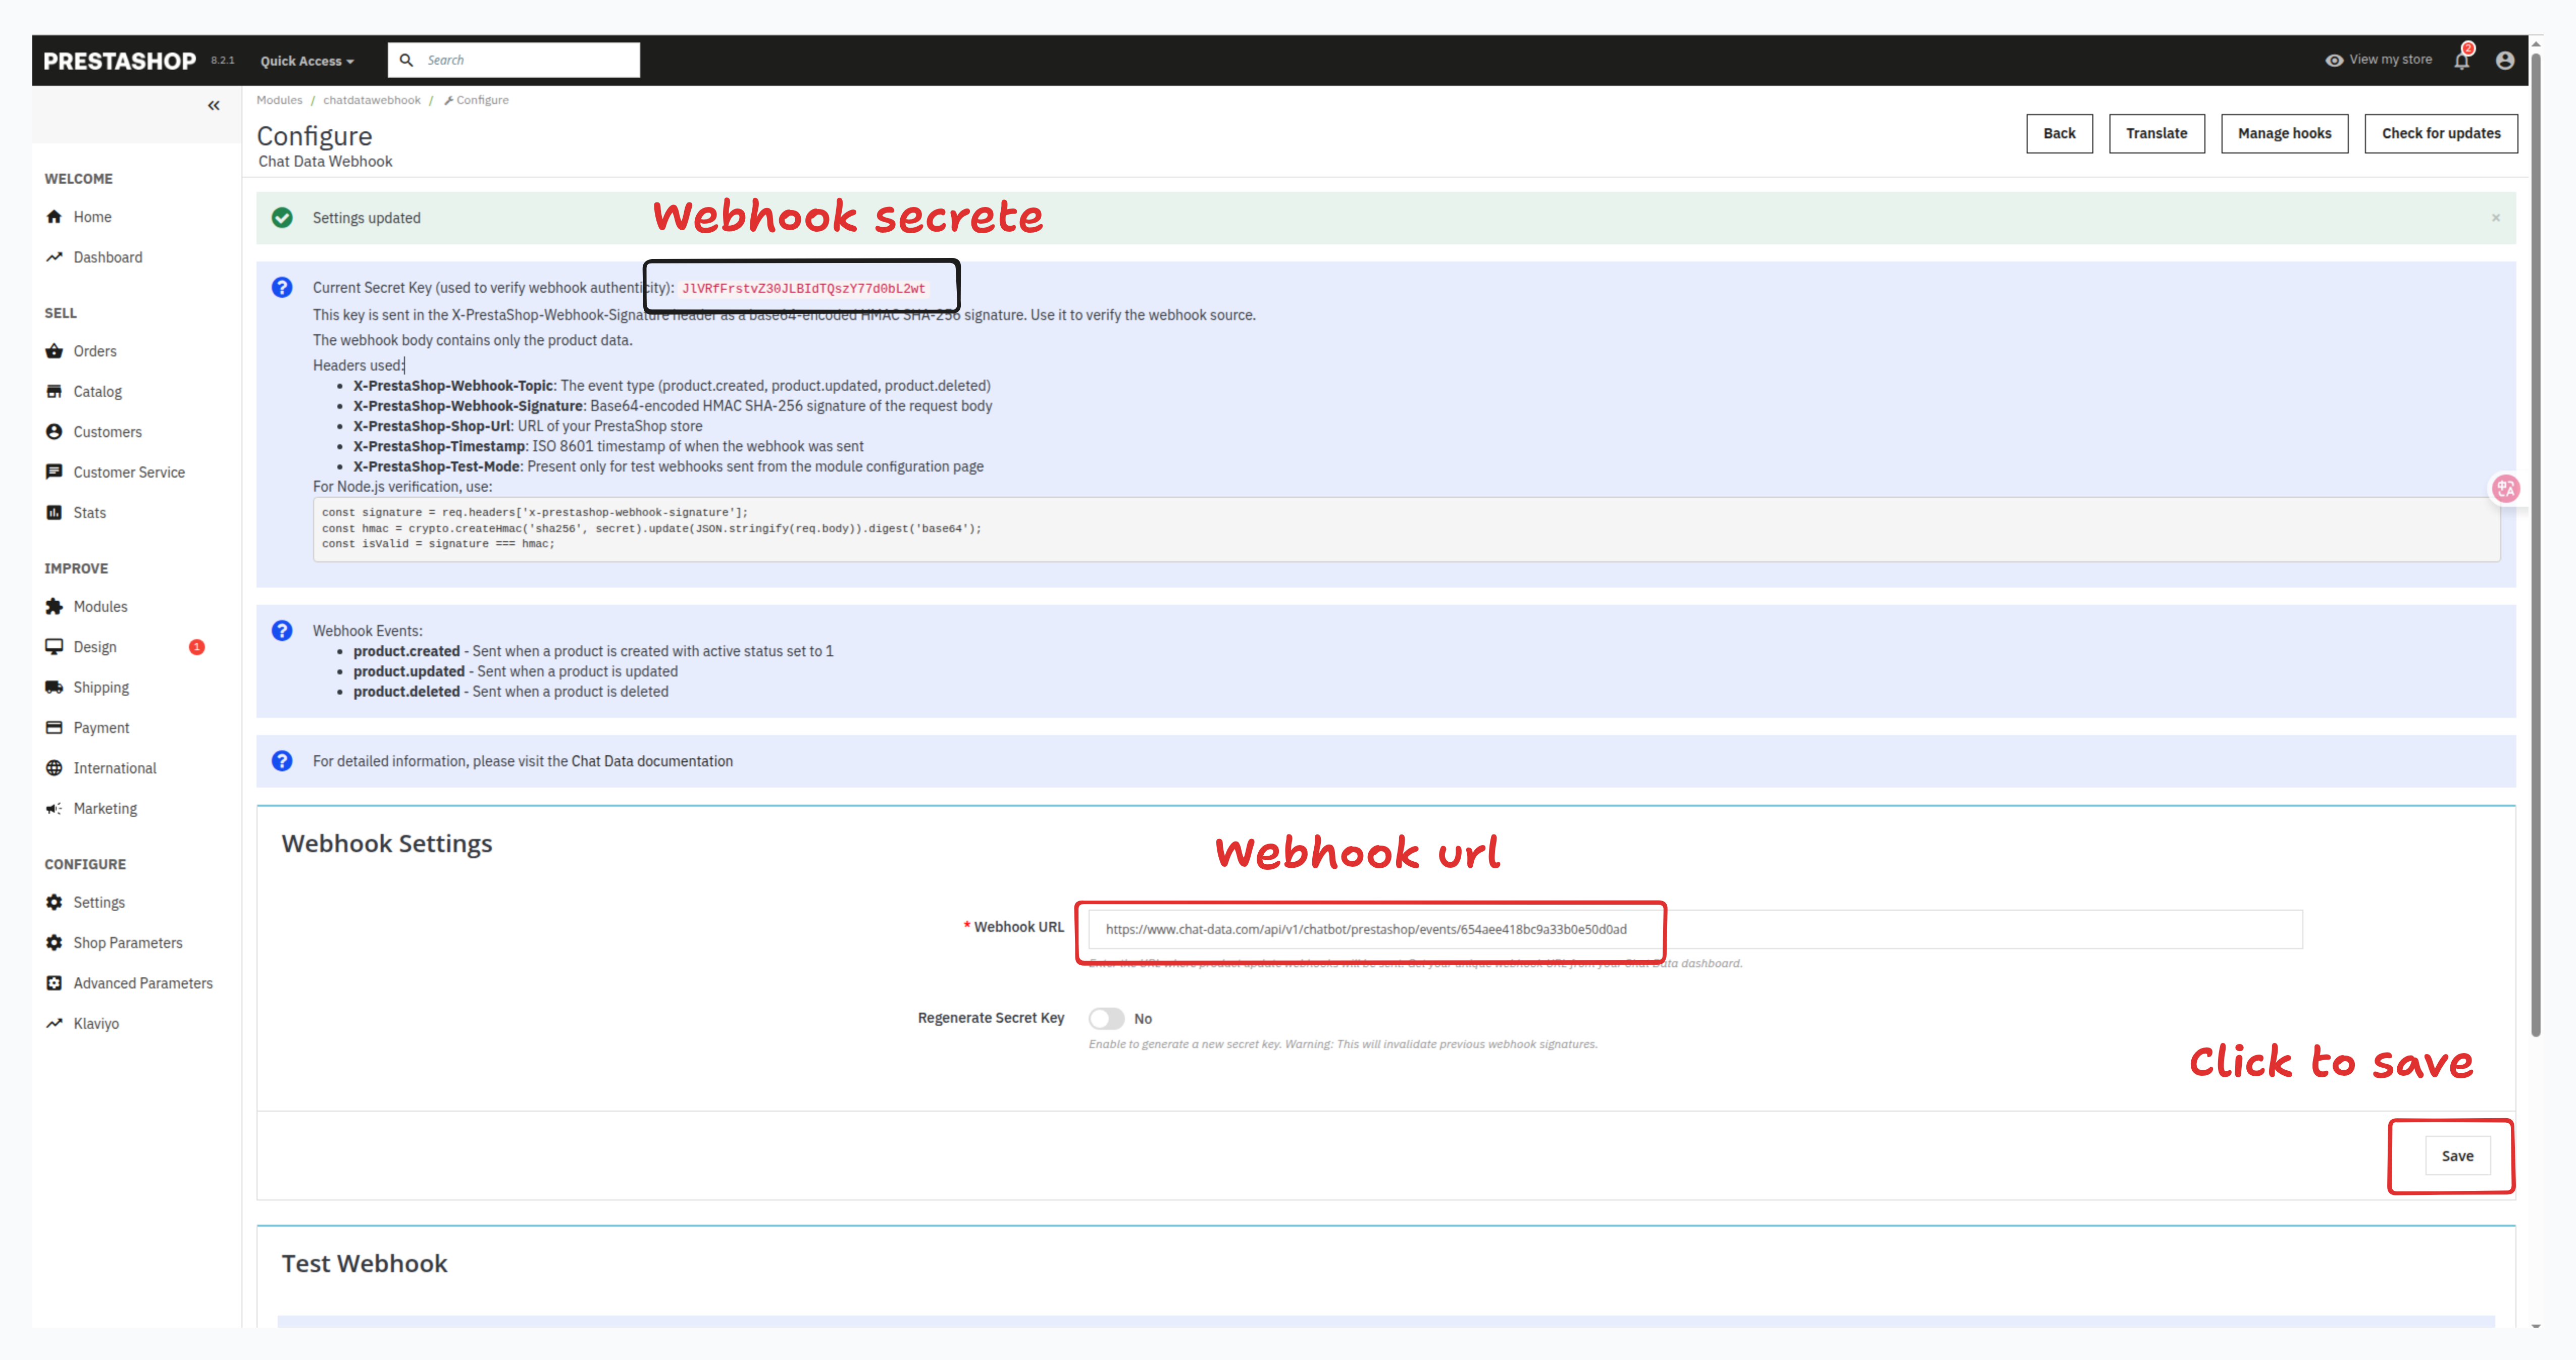Click into the Webhook URL field

point(1695,929)
